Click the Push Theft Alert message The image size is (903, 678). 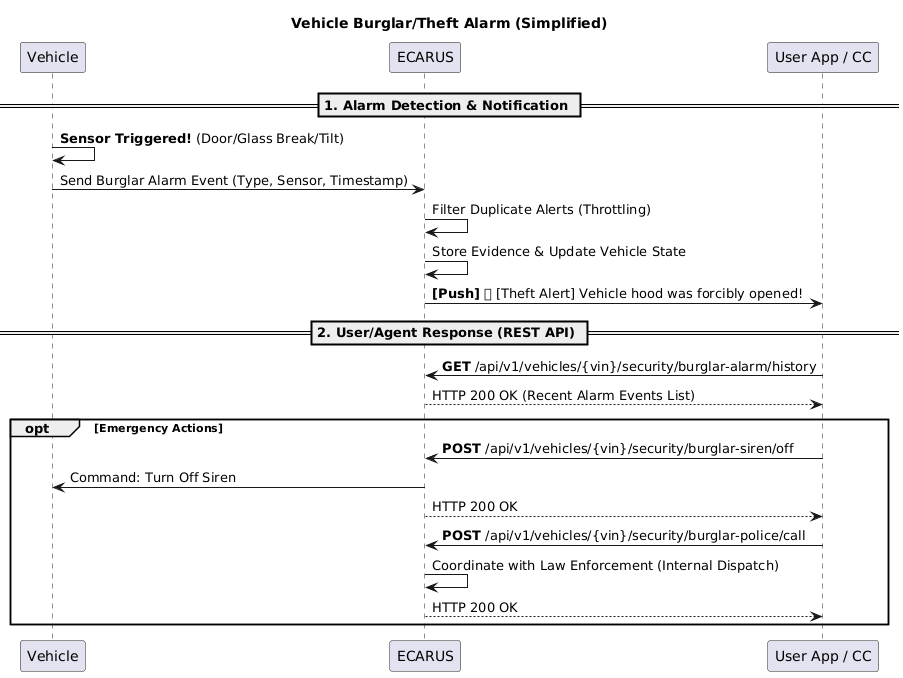tap(617, 294)
